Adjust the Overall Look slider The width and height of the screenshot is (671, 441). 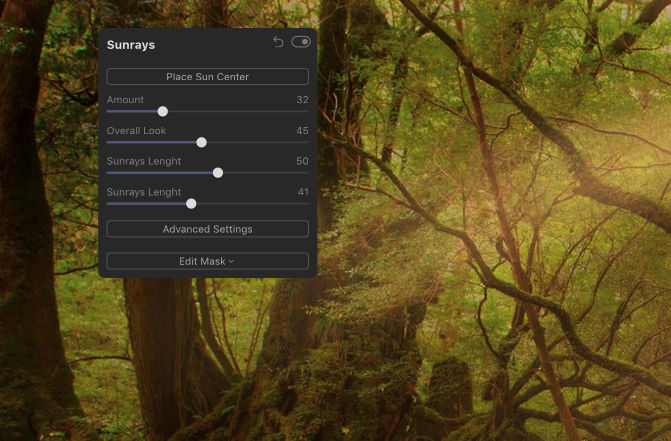click(x=202, y=142)
